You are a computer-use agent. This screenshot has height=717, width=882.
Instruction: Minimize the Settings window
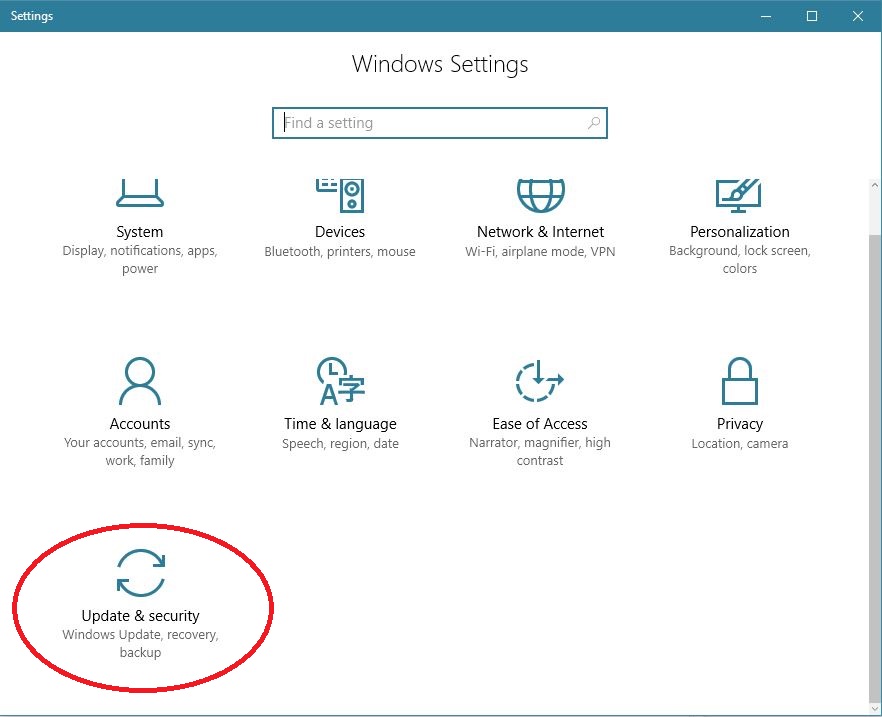(x=766, y=16)
